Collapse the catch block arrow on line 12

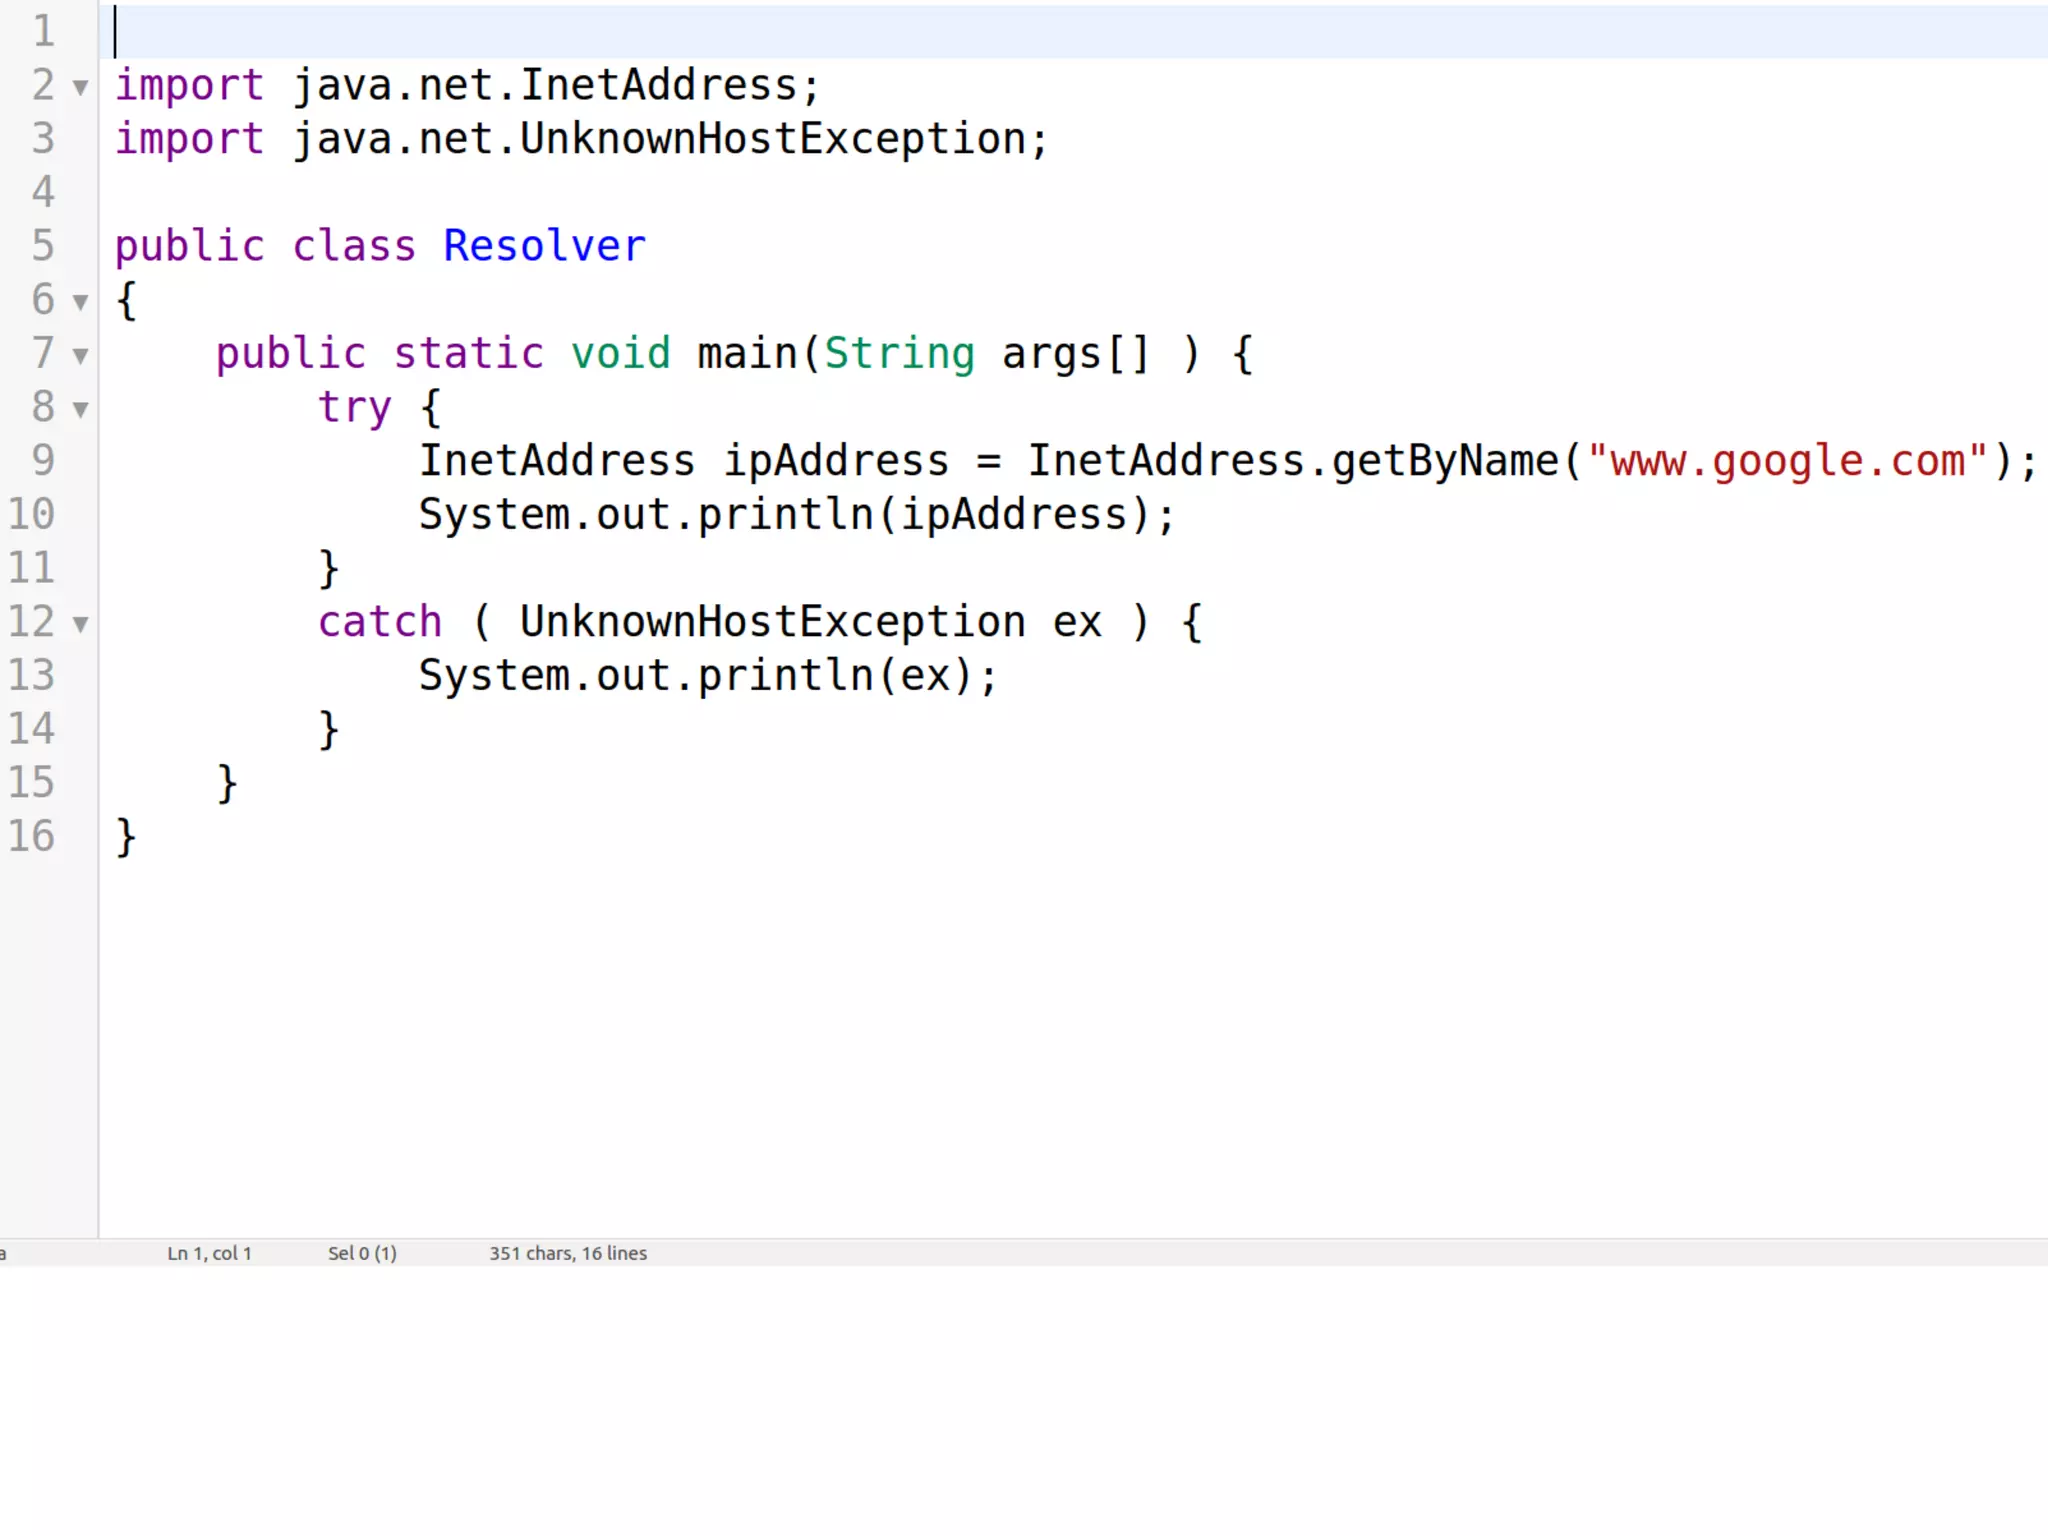[81, 625]
